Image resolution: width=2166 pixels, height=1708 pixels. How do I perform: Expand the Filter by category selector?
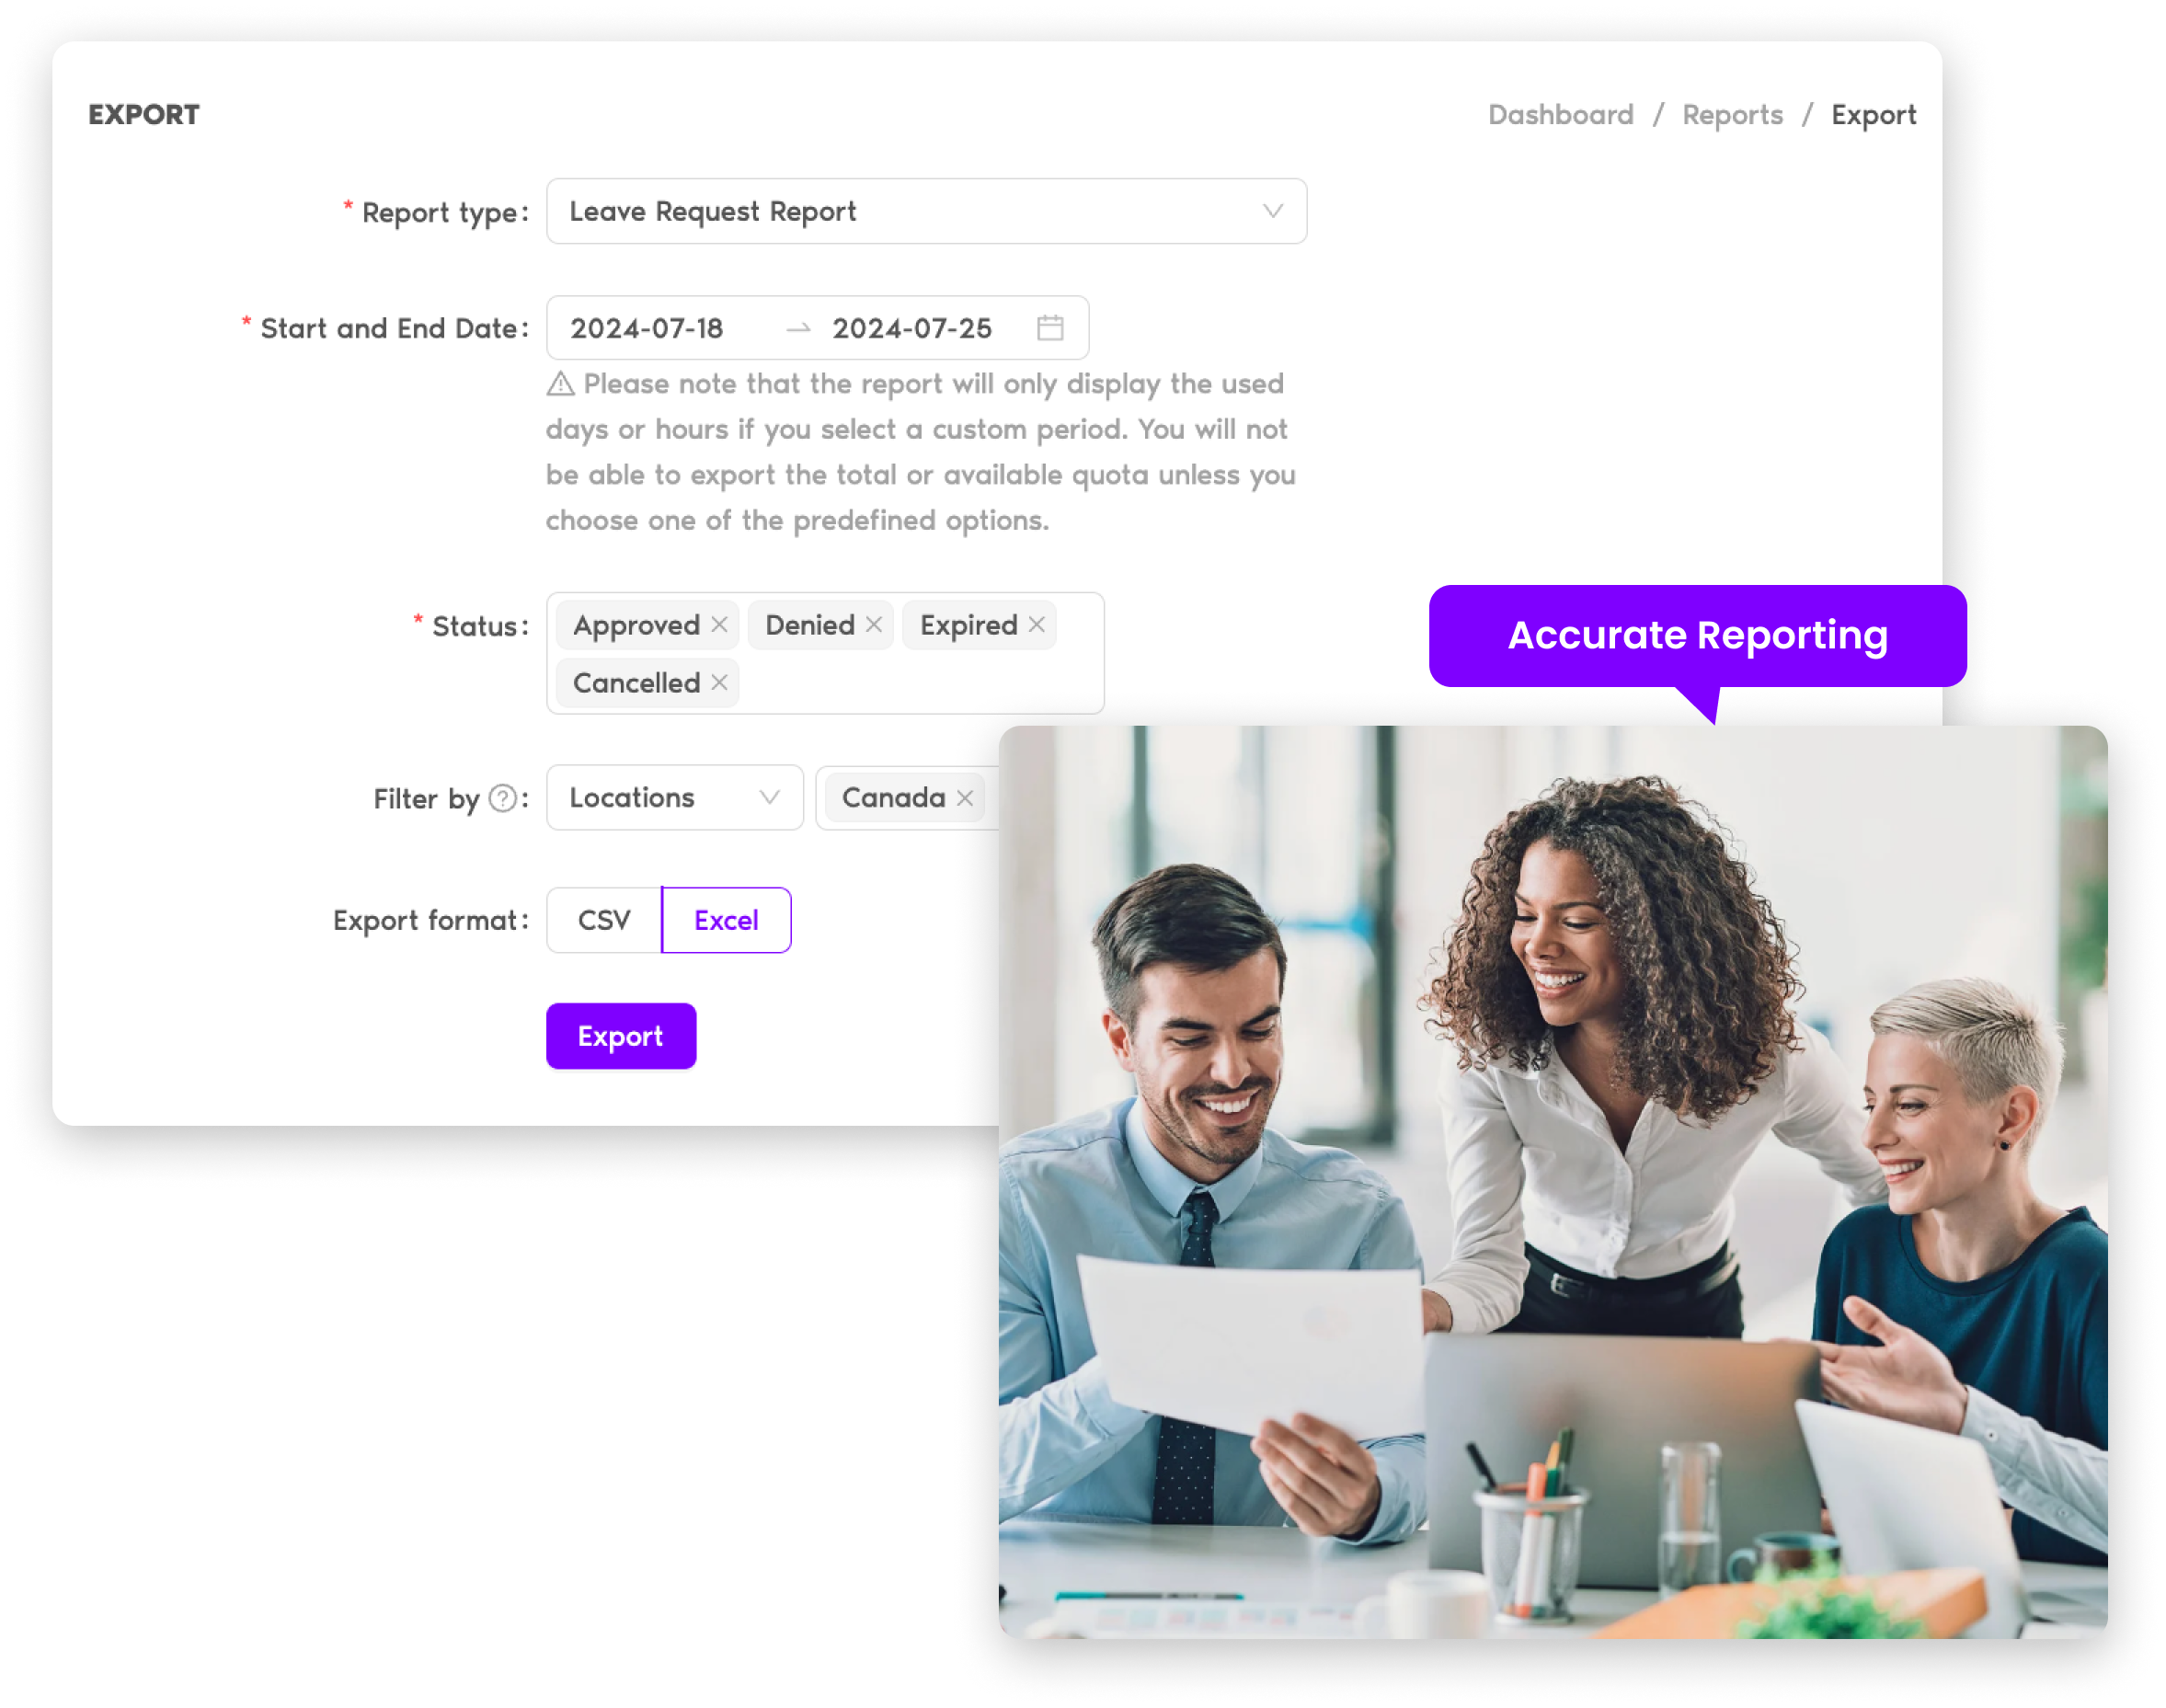675,797
